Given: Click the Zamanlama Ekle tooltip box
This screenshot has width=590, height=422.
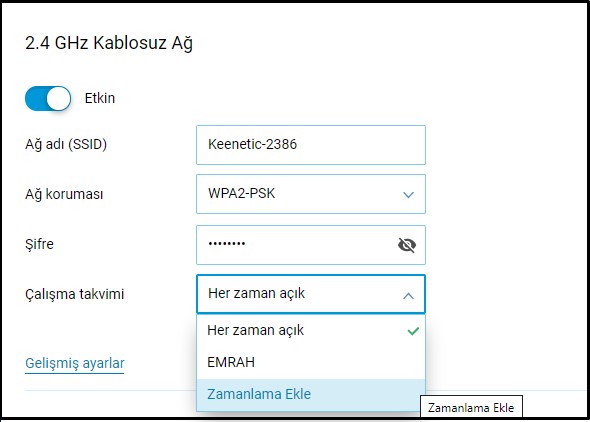Looking at the screenshot, I should (x=471, y=407).
